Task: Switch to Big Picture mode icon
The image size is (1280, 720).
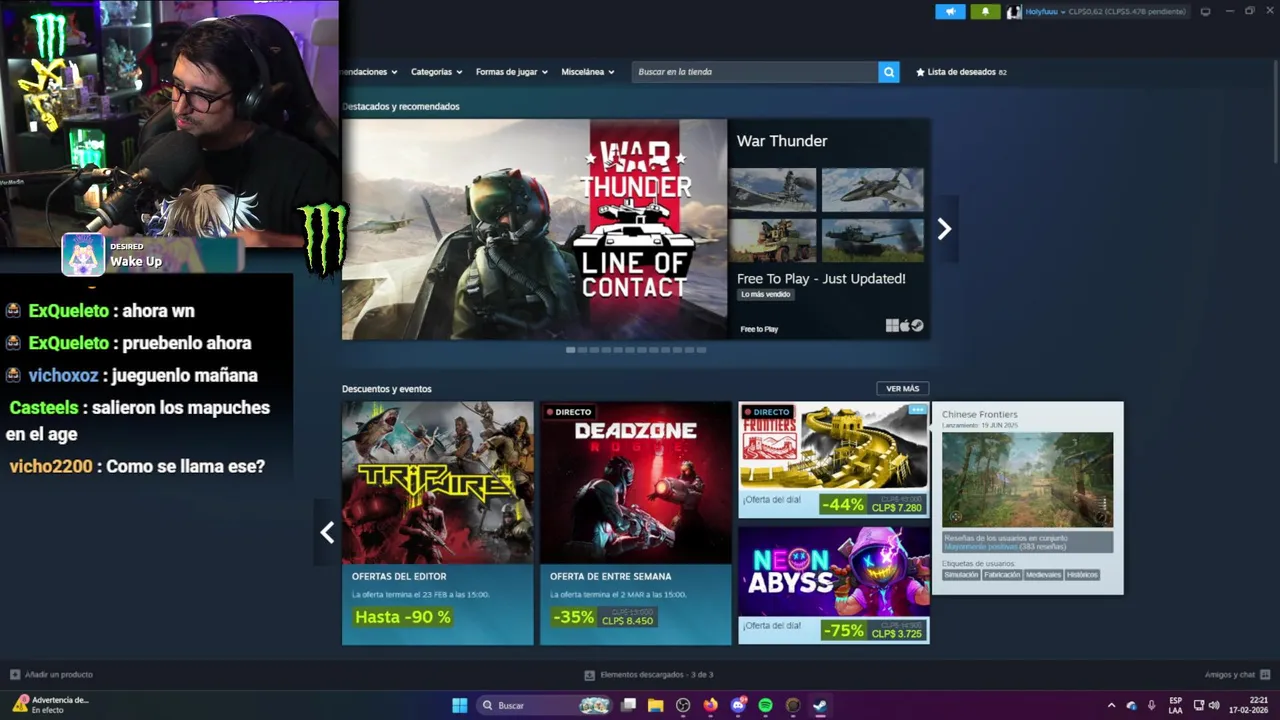Action: point(1205,12)
